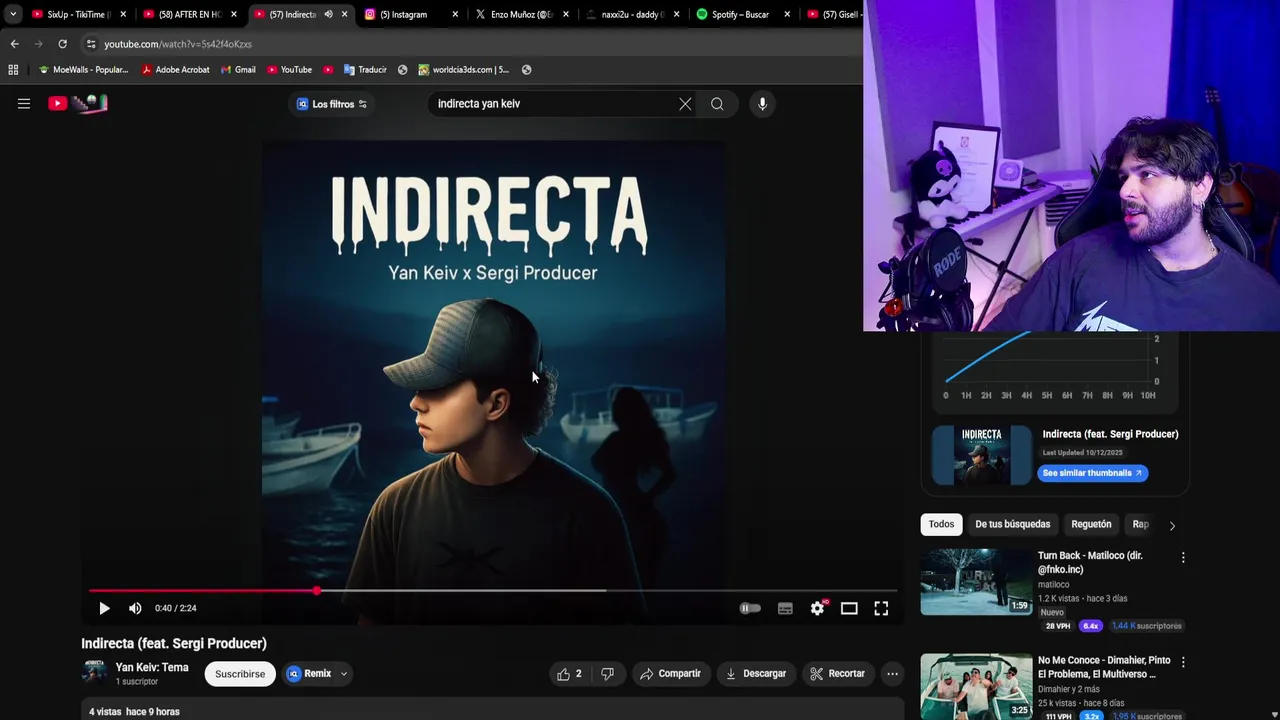Open the Compartir share dialog
Viewport: 1280px width, 720px height.
[670, 674]
